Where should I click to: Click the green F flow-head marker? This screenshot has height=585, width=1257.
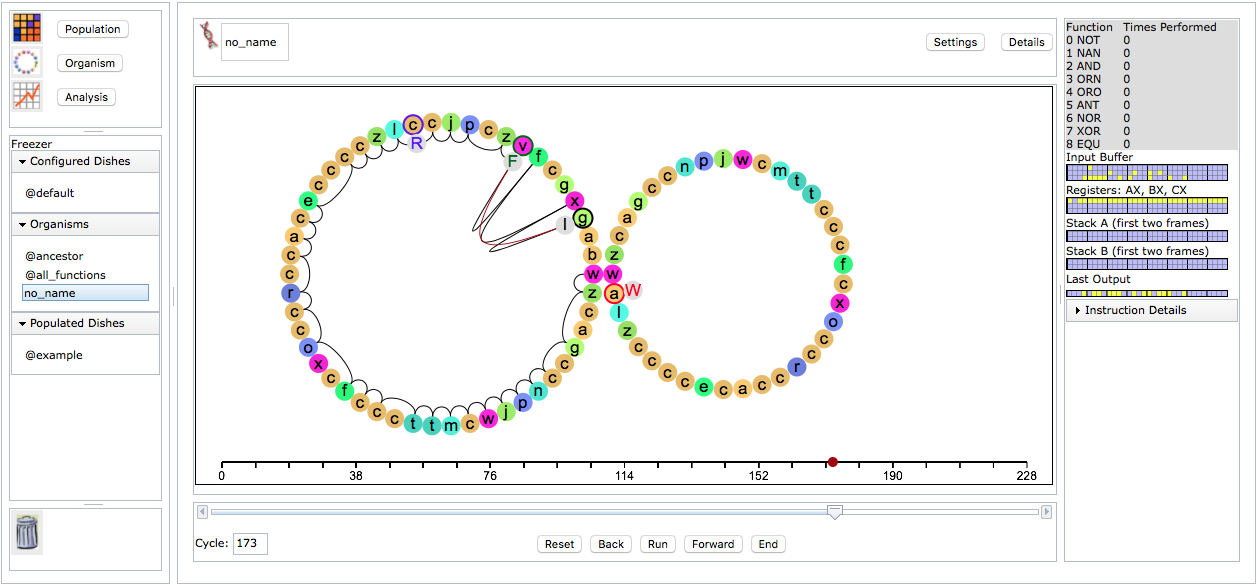(513, 161)
